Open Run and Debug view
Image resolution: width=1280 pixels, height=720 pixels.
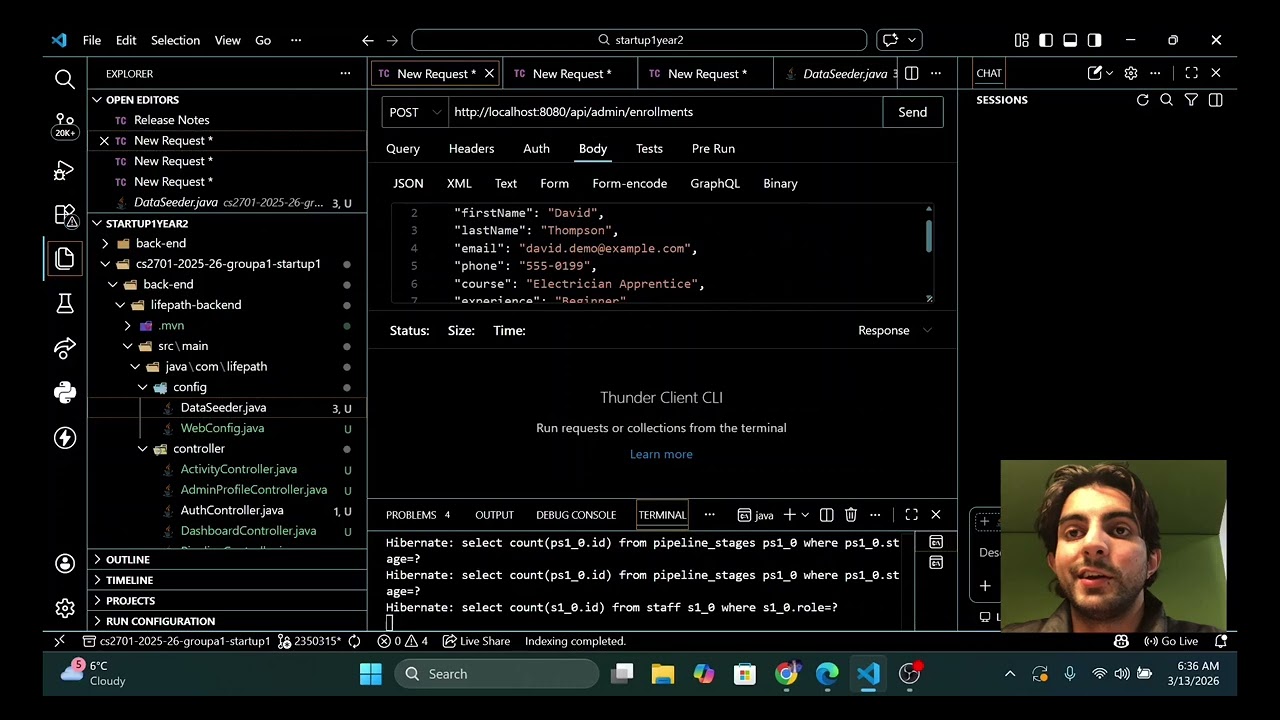[65, 170]
